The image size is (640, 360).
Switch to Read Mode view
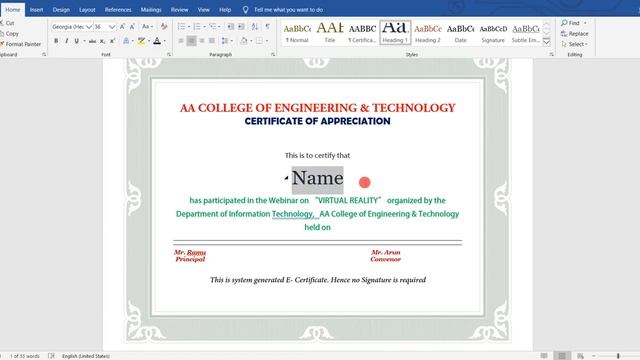tap(544, 356)
